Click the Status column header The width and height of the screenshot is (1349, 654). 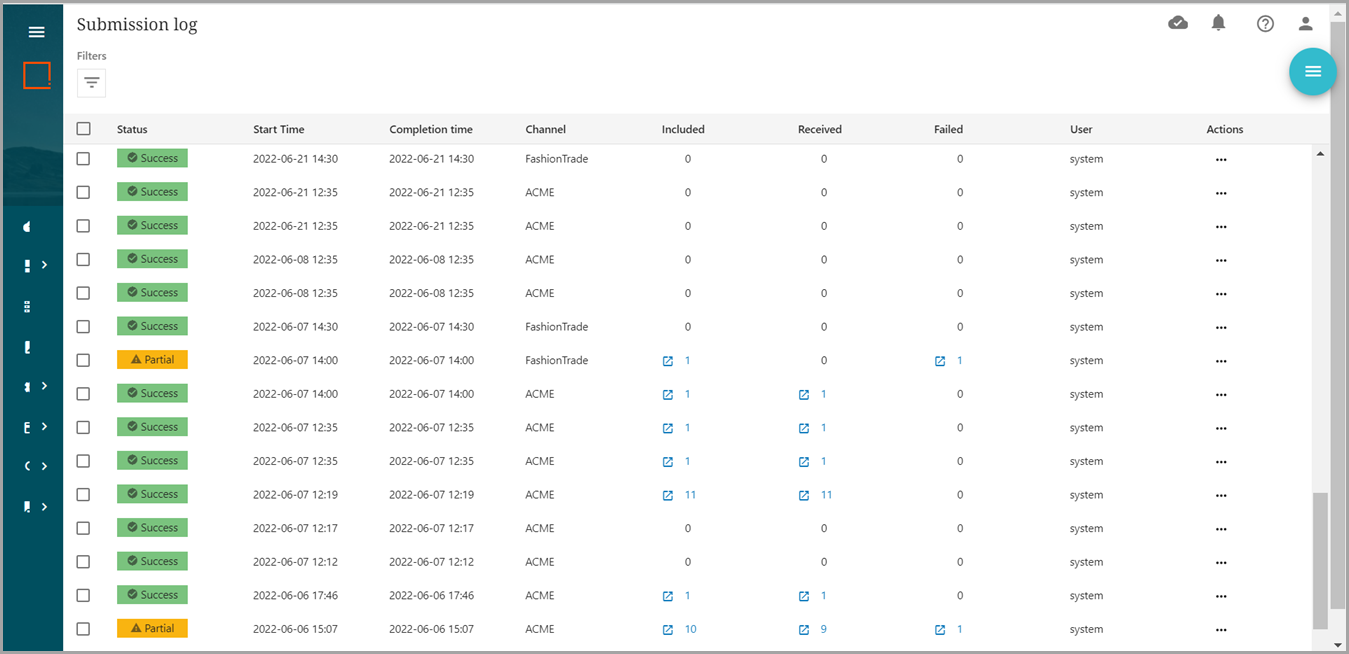point(132,129)
